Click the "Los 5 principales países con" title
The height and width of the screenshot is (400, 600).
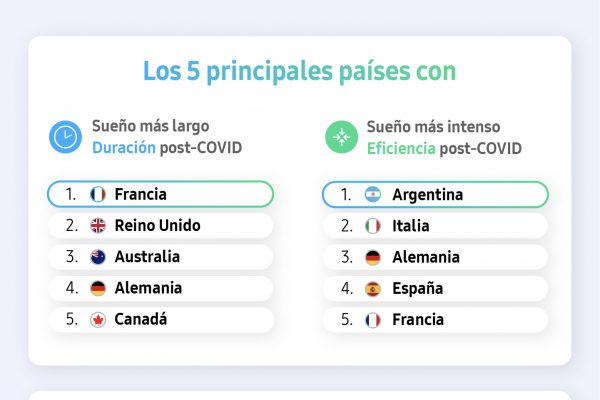[299, 72]
